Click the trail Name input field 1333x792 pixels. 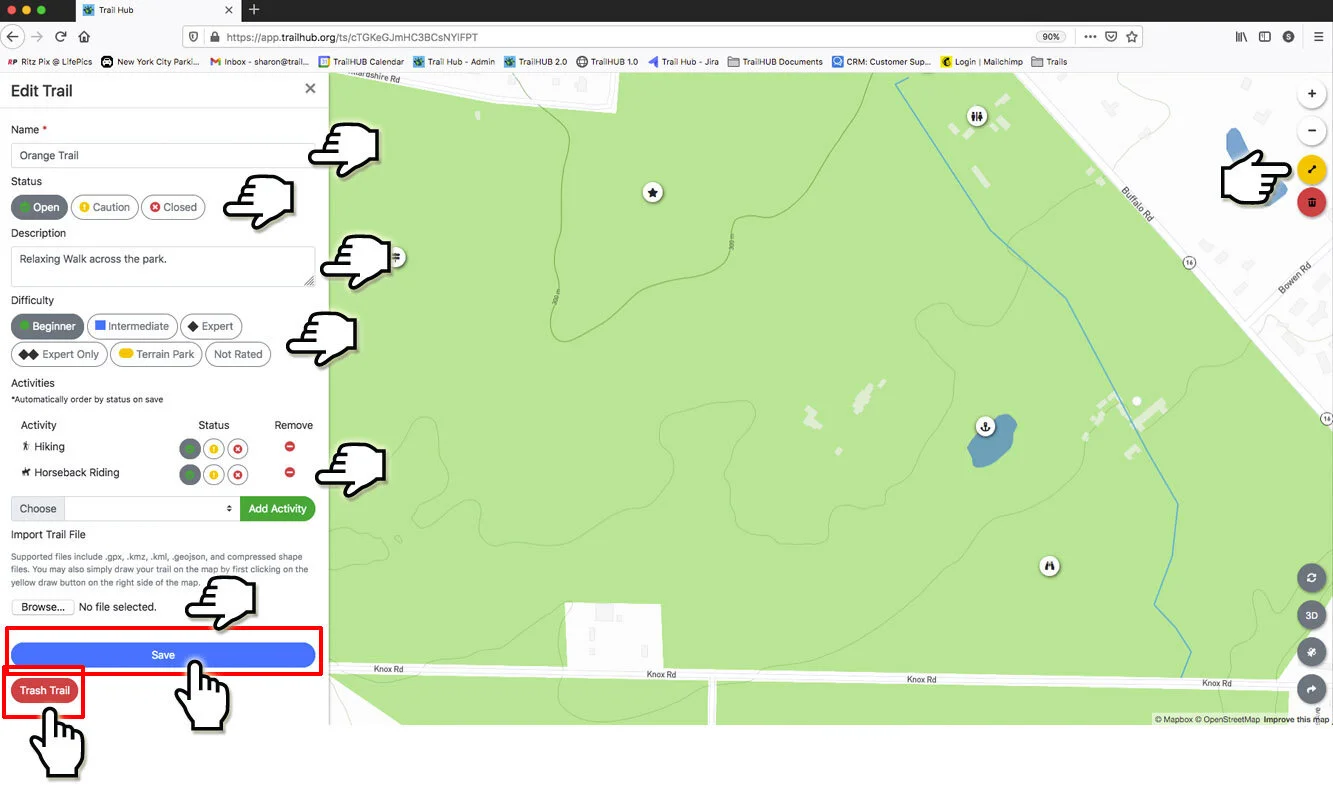click(x=163, y=155)
